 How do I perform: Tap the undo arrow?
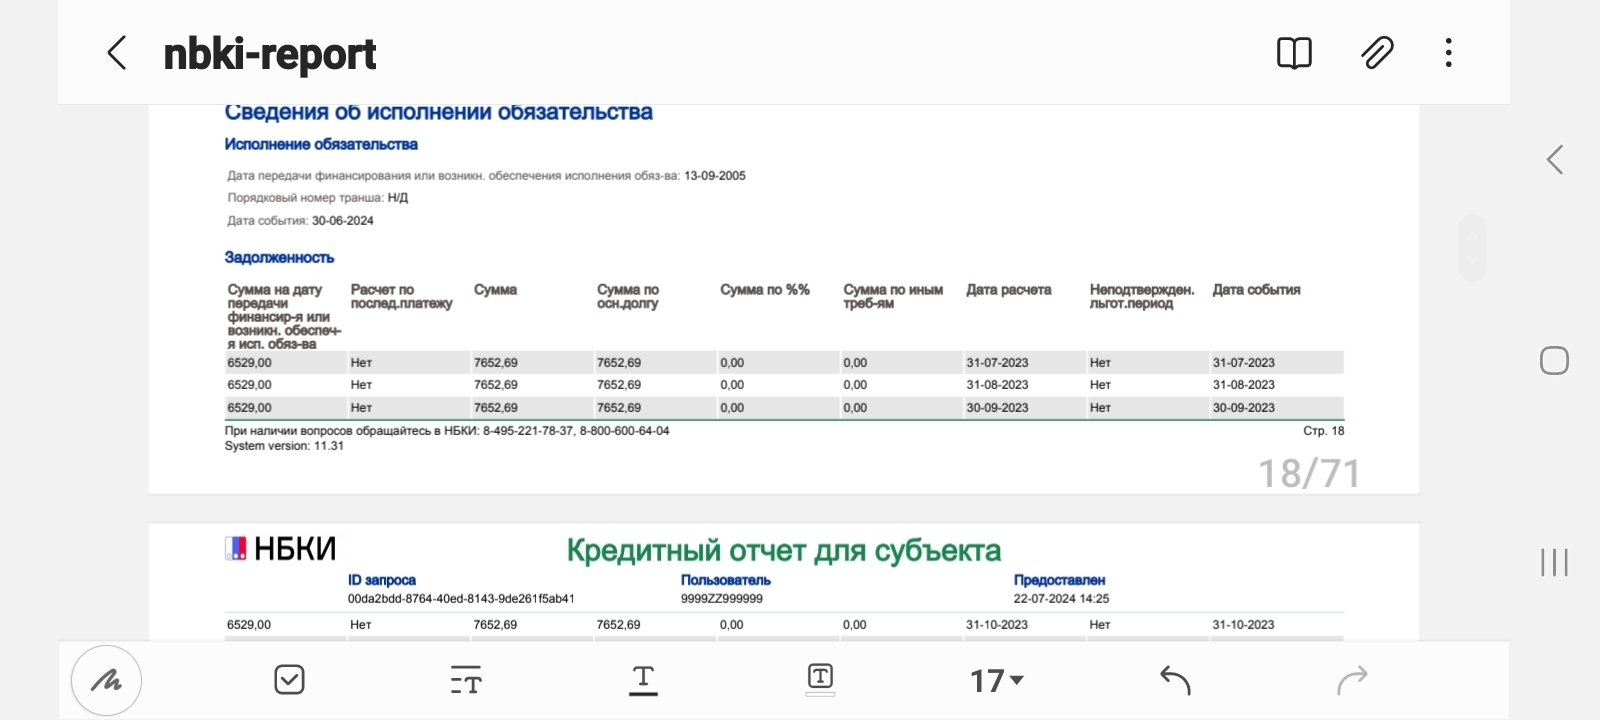(1175, 680)
